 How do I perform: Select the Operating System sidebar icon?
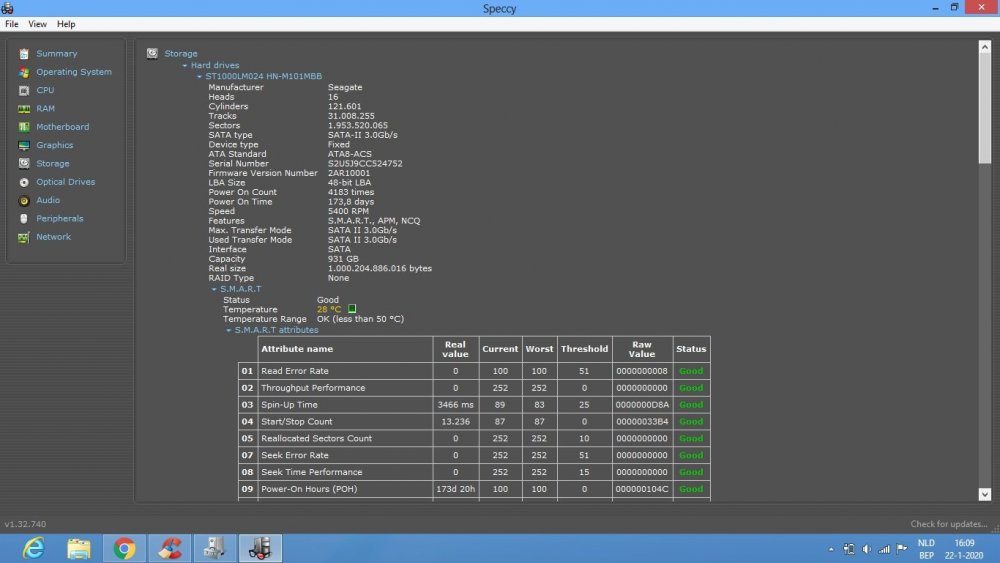tap(24, 72)
